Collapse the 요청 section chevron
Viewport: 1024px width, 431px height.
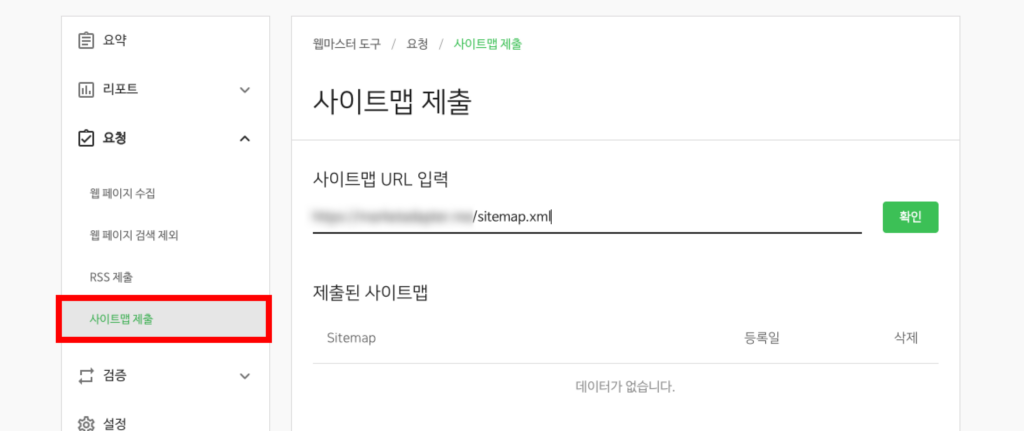coord(245,138)
